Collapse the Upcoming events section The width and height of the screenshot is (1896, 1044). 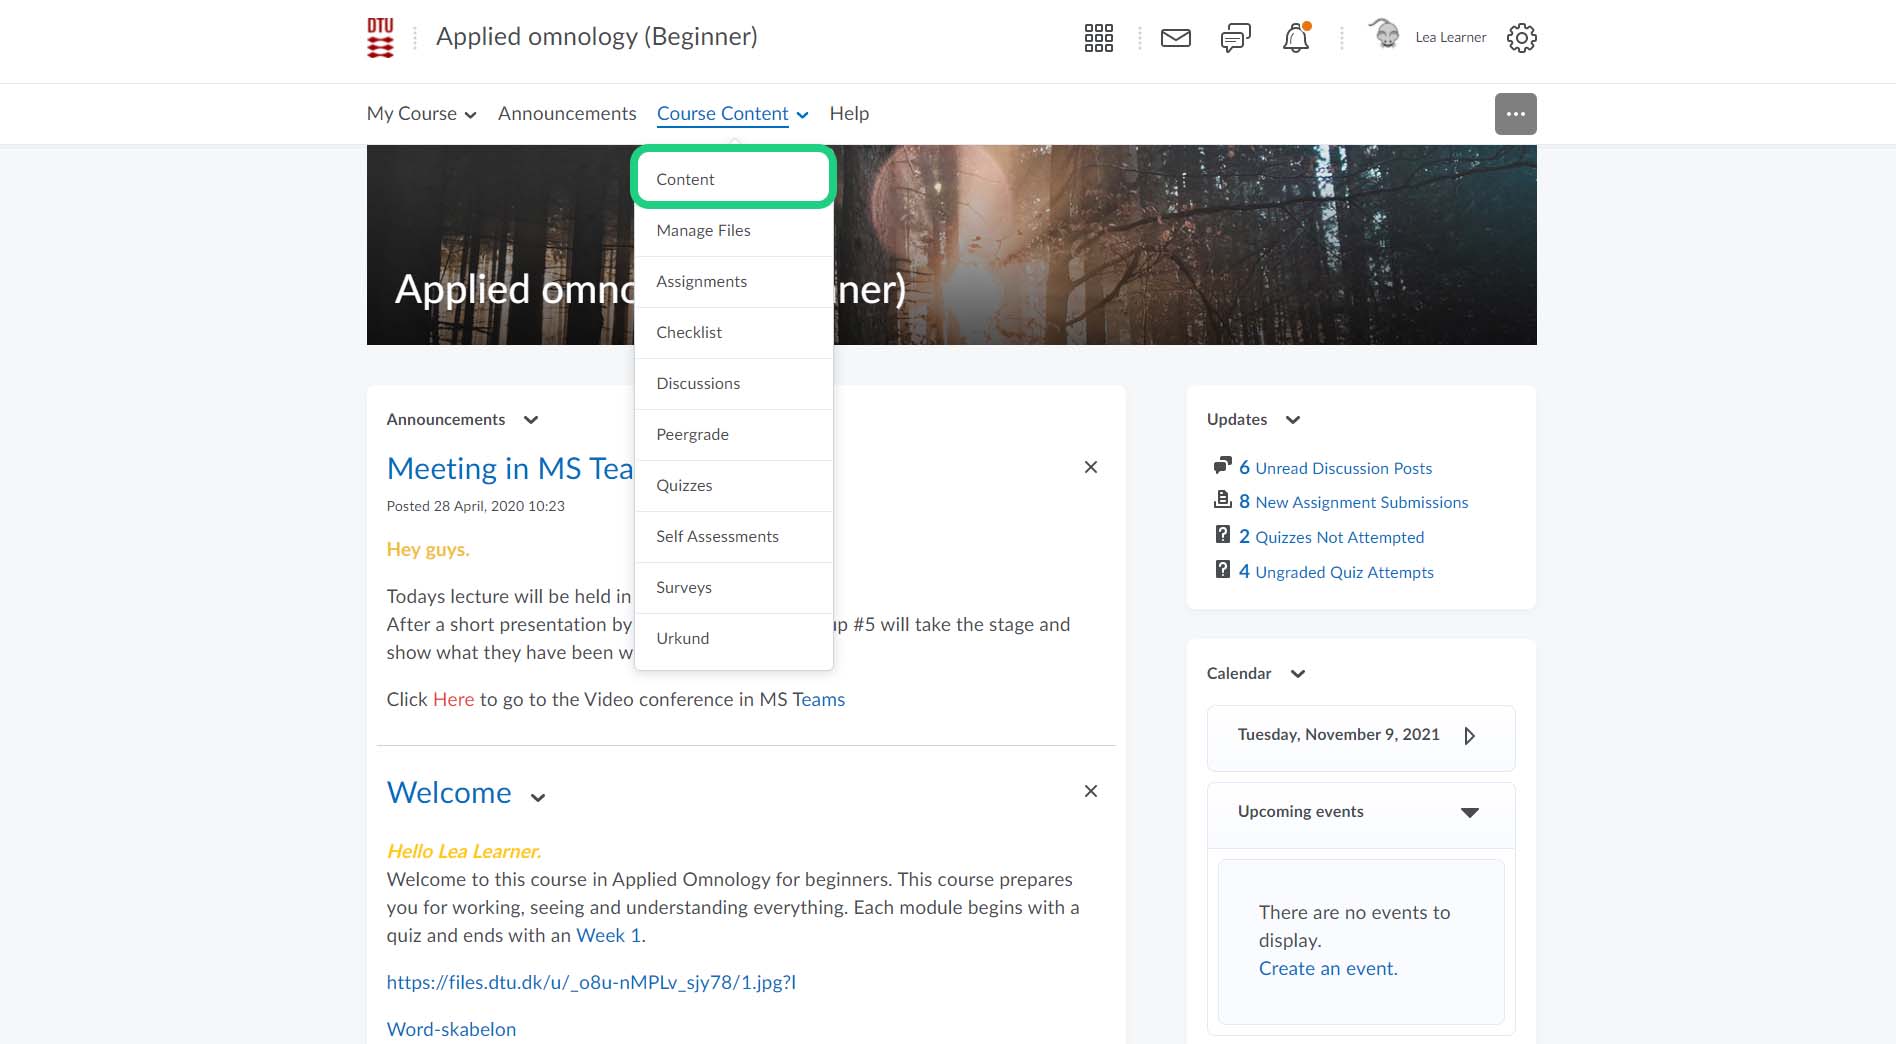point(1469,812)
